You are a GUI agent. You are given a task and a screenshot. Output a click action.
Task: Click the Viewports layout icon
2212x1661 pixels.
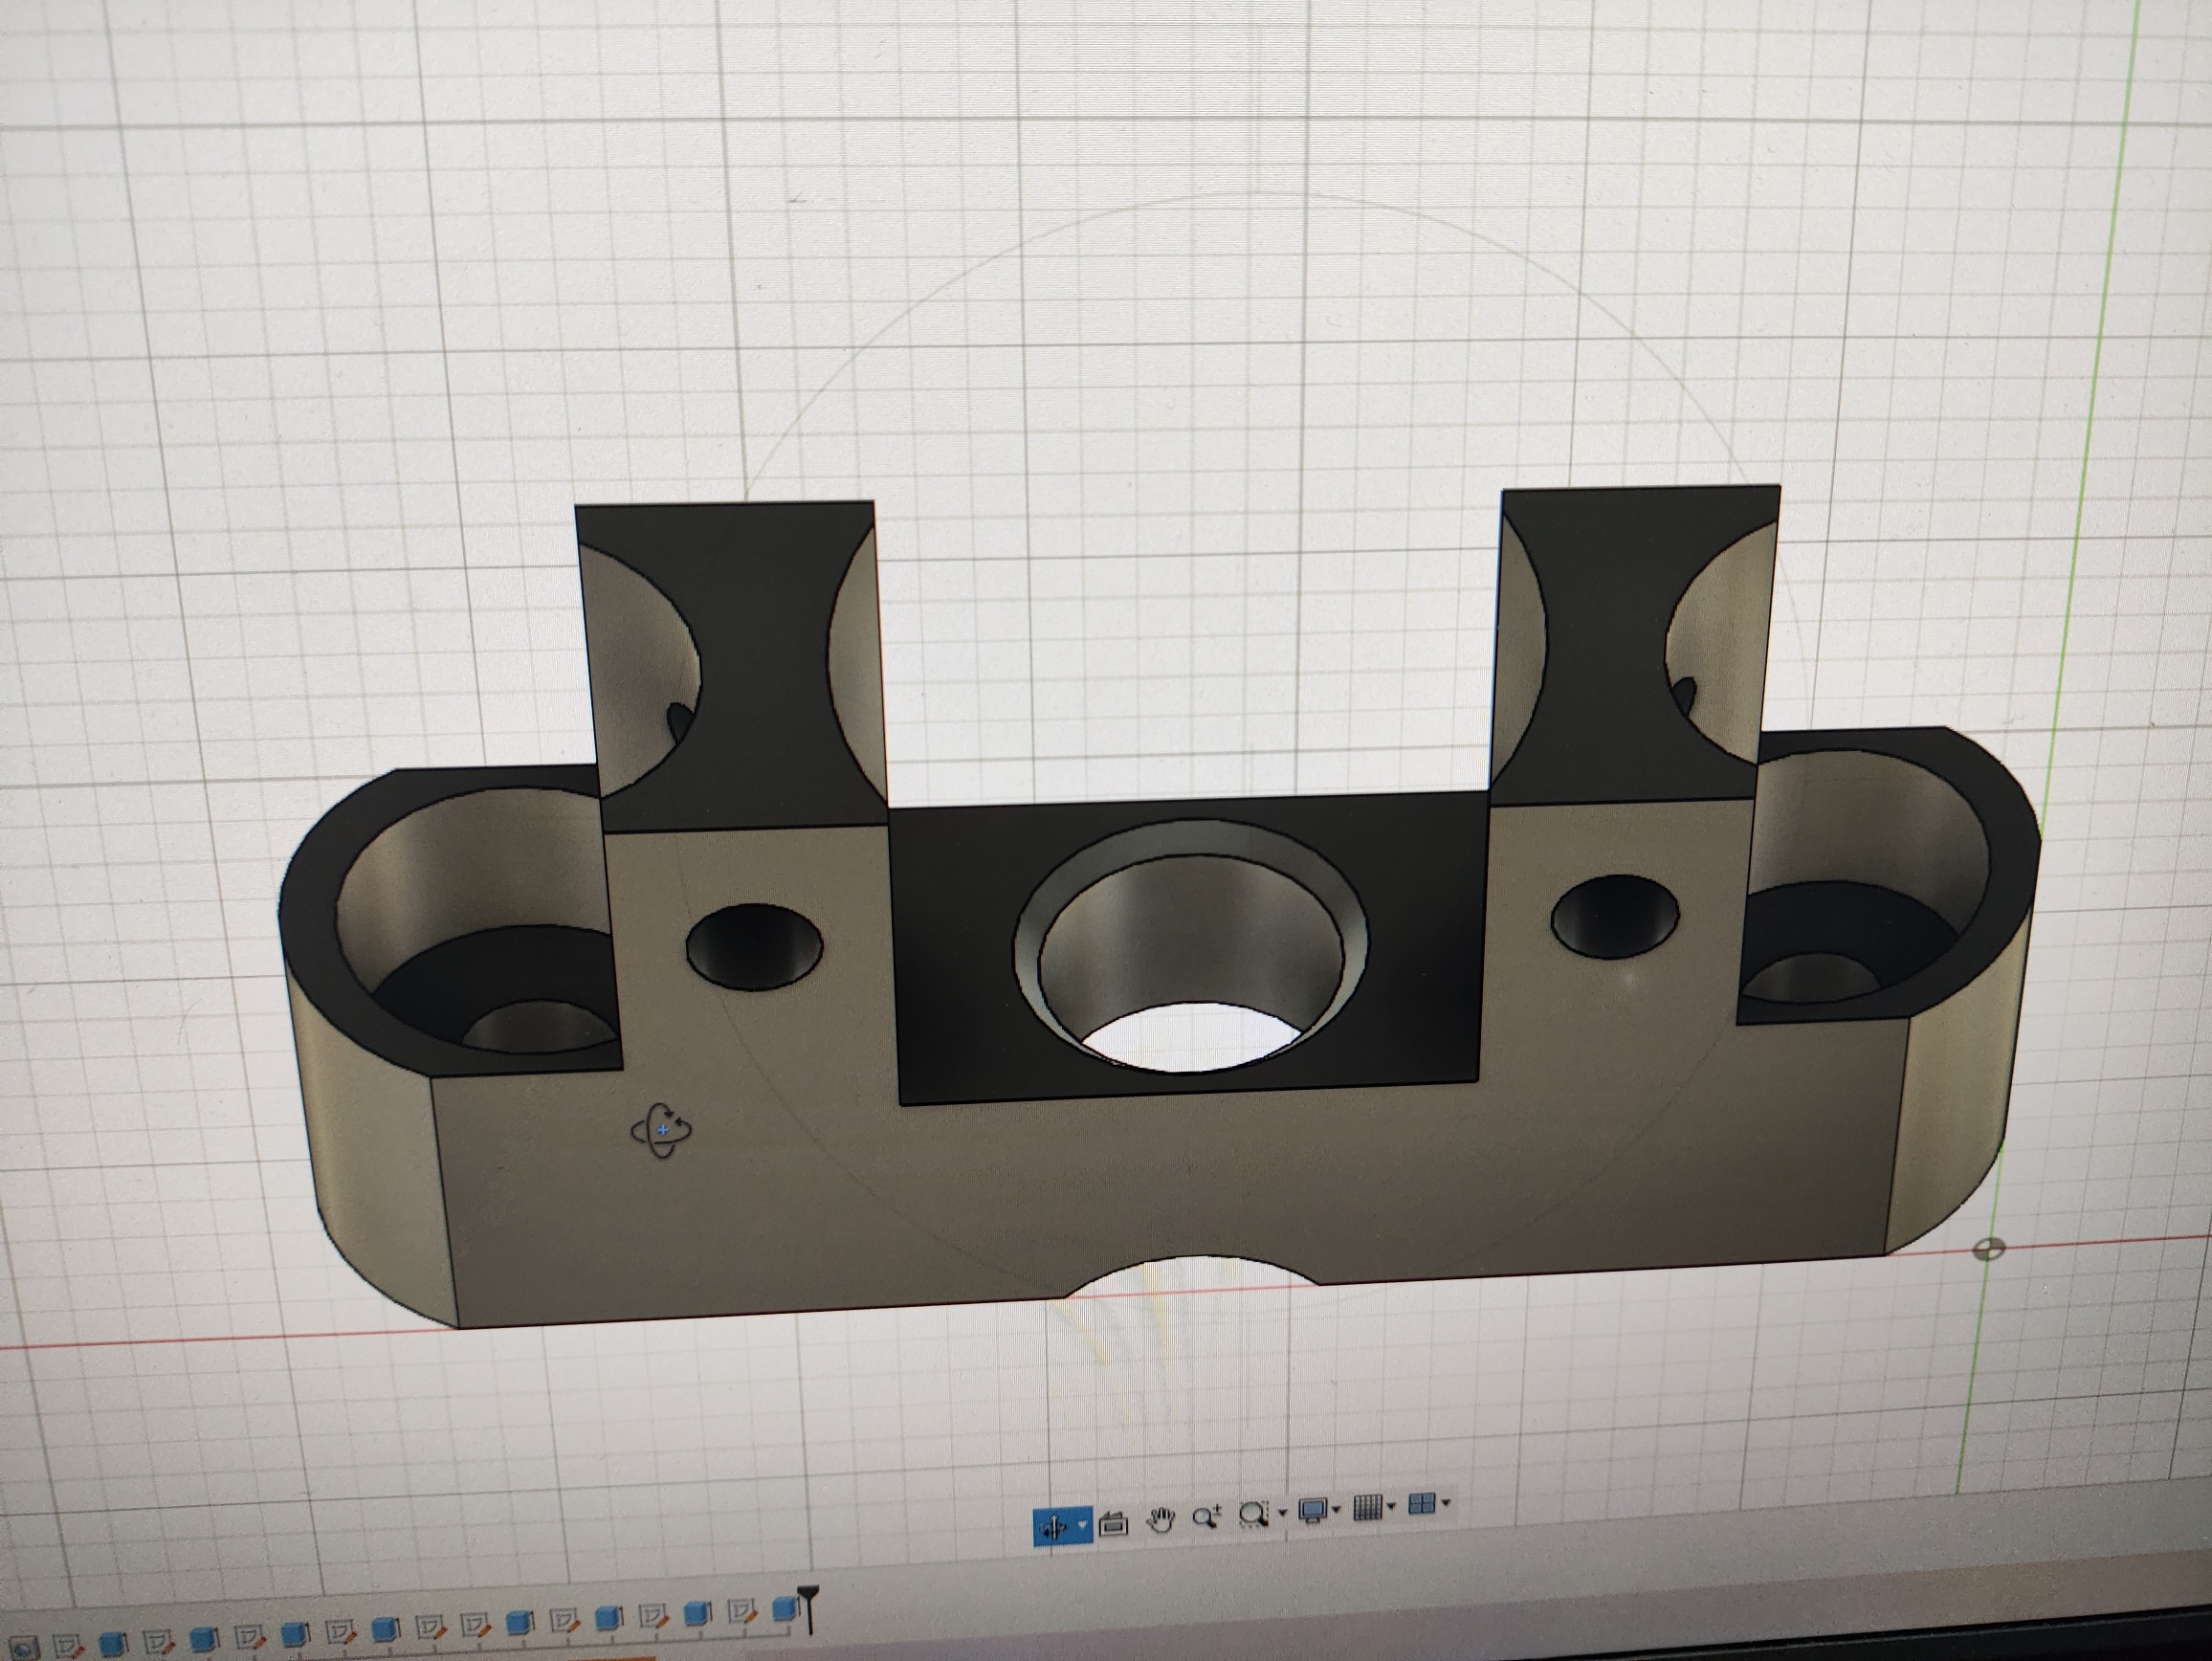point(1421,1503)
